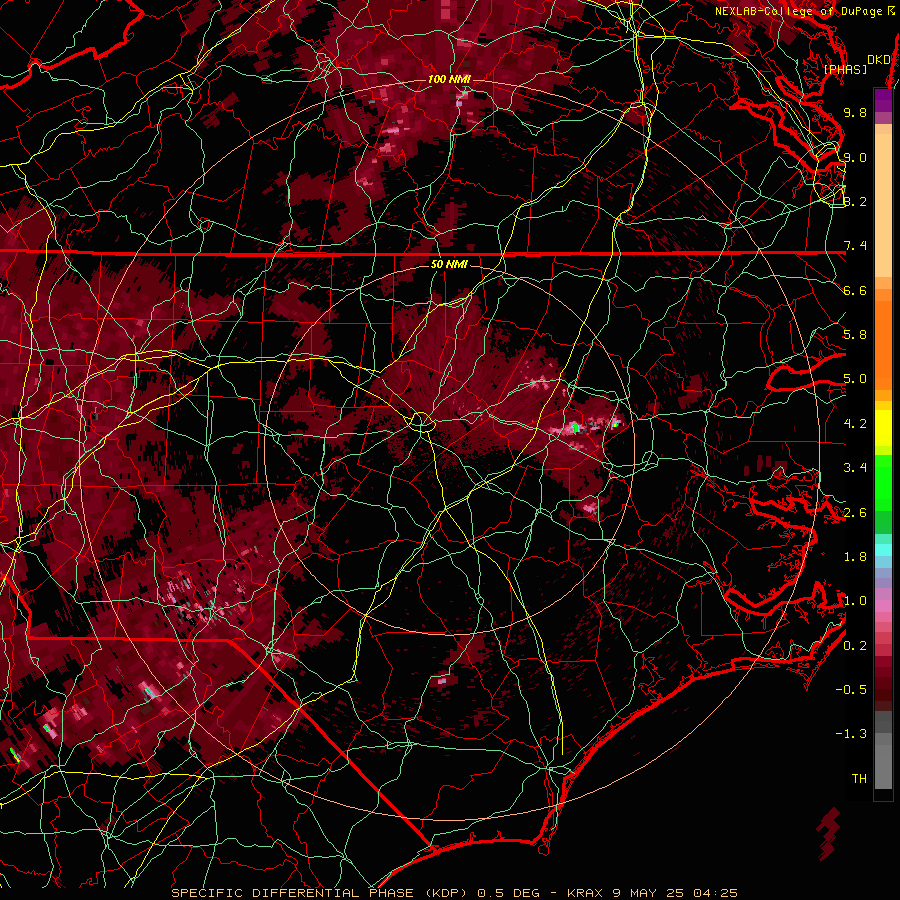Click the 1.0 scale value
Viewport: 900px width, 900px height.
coord(855,601)
